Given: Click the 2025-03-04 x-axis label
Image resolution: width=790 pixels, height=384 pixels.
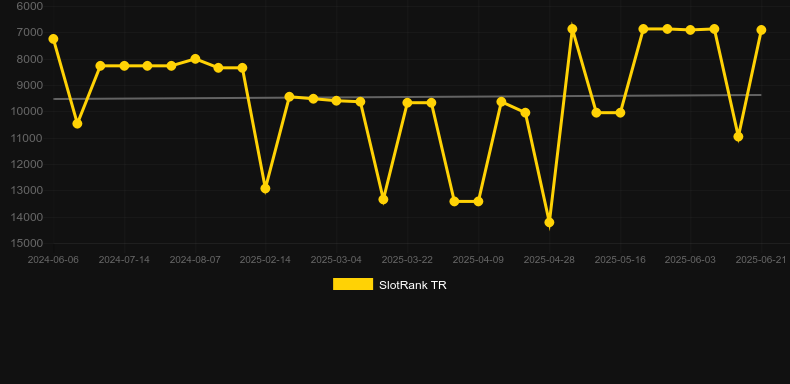Looking at the screenshot, I should (337, 260).
